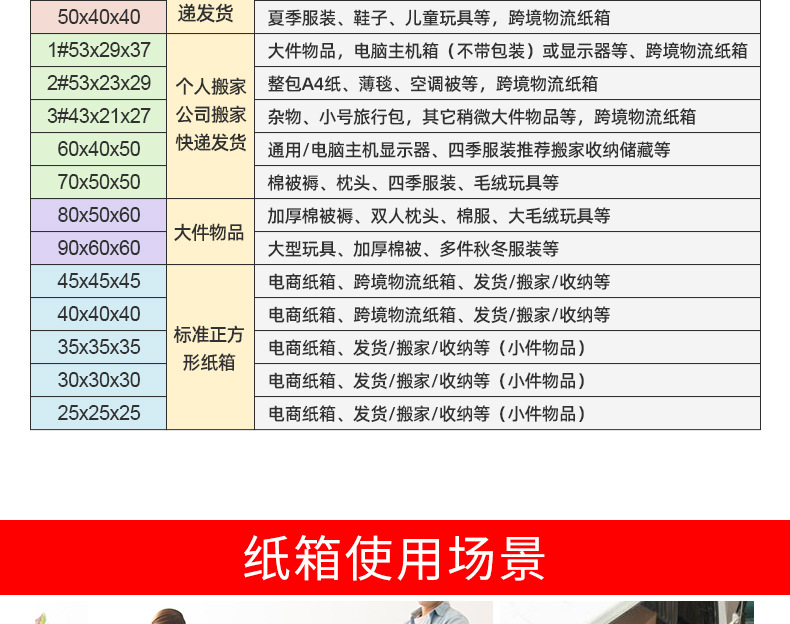This screenshot has width=790, height=624.
Task: Click the 50x40x40 size cell
Action: pyautogui.click(x=99, y=17)
